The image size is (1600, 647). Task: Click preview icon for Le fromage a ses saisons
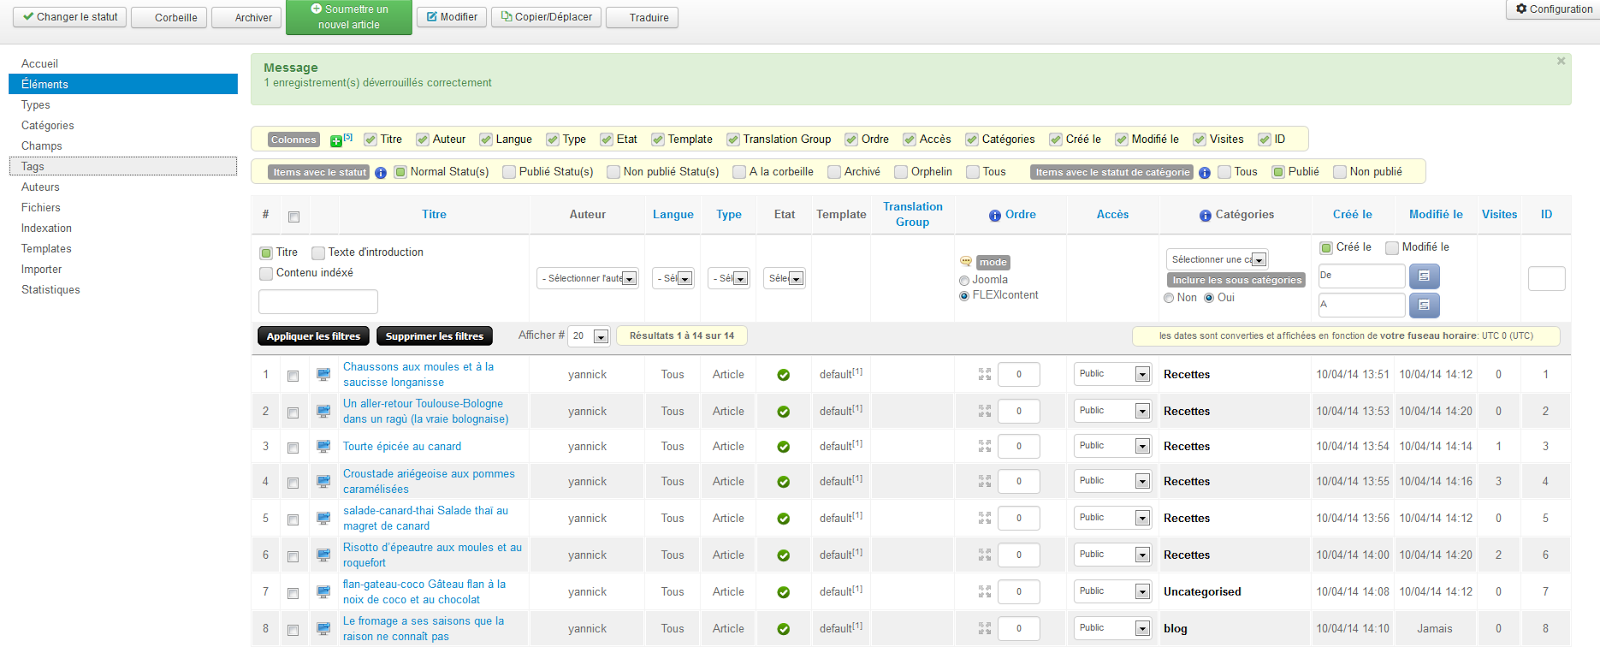[324, 628]
